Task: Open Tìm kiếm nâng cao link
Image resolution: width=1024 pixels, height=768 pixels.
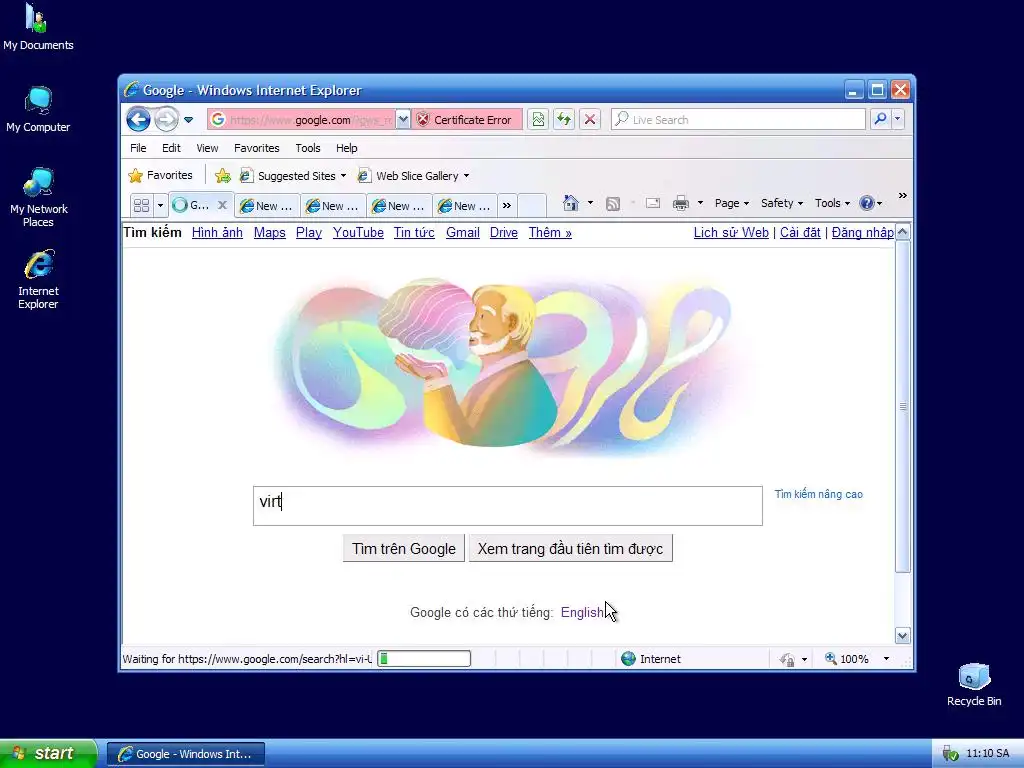Action: 818,494
